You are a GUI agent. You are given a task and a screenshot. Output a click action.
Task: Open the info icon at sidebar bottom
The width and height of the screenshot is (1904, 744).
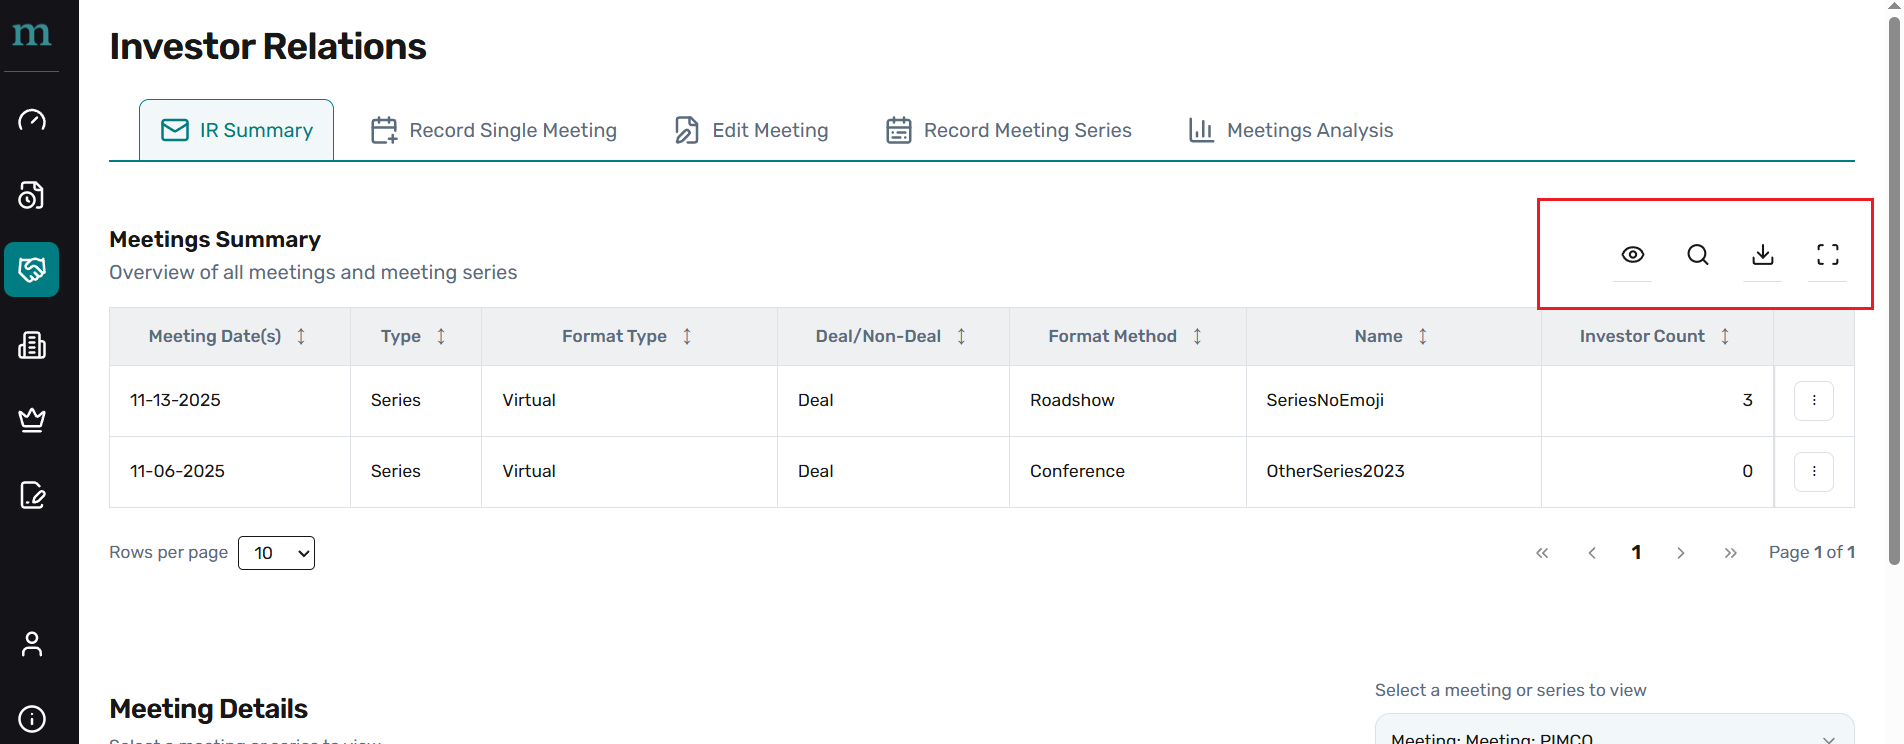click(32, 719)
